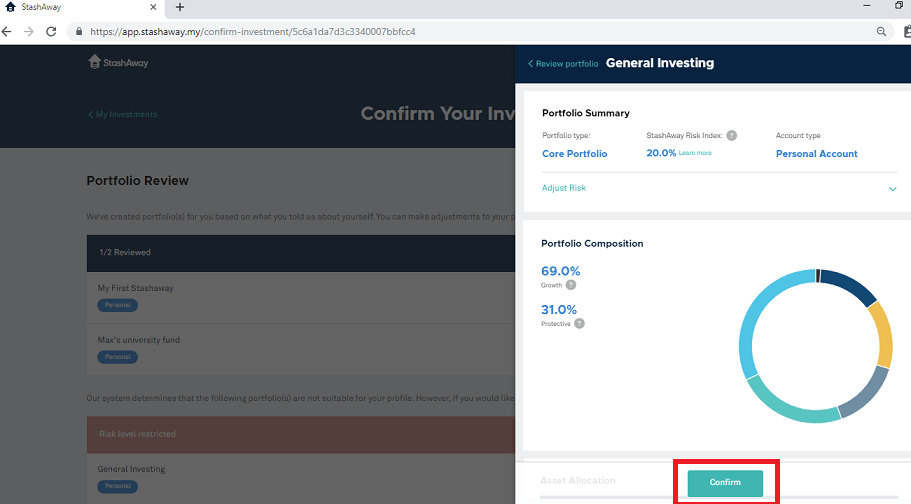Screen dimensions: 911x504
Task: Select General Investing row in background list
Action: pyautogui.click(x=301, y=478)
